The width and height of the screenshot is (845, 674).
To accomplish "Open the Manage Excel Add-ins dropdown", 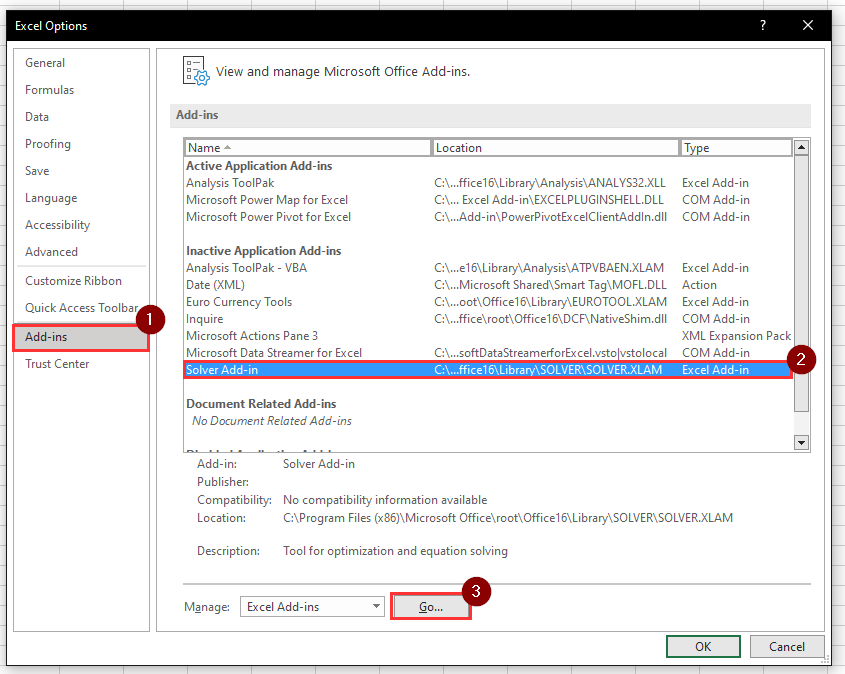I will tap(312, 607).
